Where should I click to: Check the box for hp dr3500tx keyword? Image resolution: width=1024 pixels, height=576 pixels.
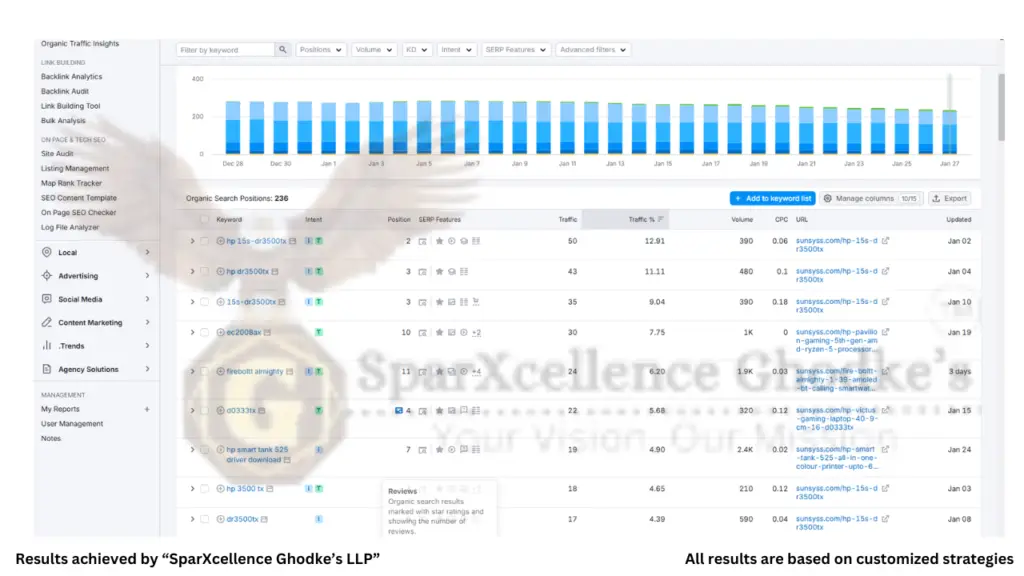(205, 272)
